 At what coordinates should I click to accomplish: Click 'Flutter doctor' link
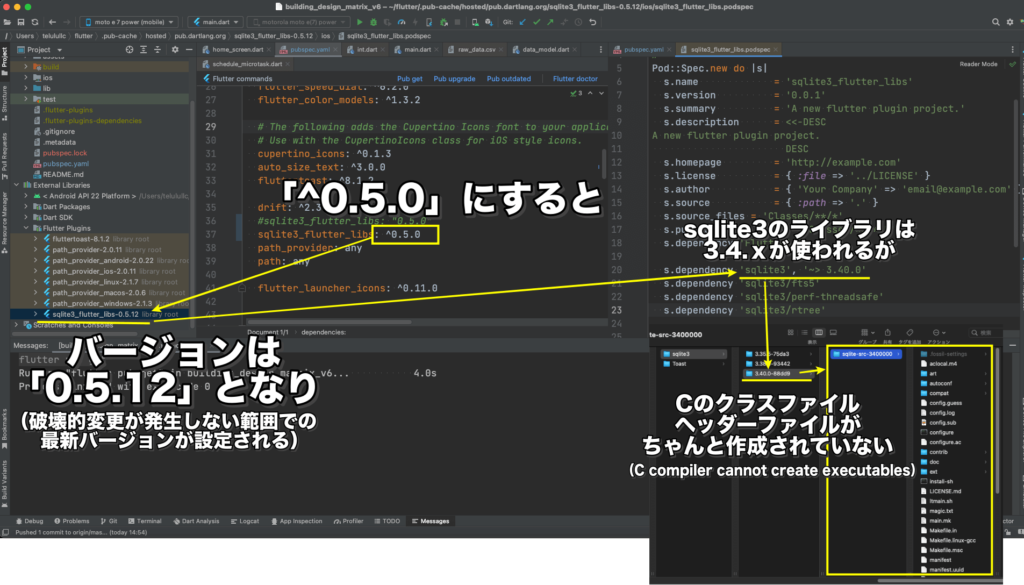pyautogui.click(x=575, y=79)
